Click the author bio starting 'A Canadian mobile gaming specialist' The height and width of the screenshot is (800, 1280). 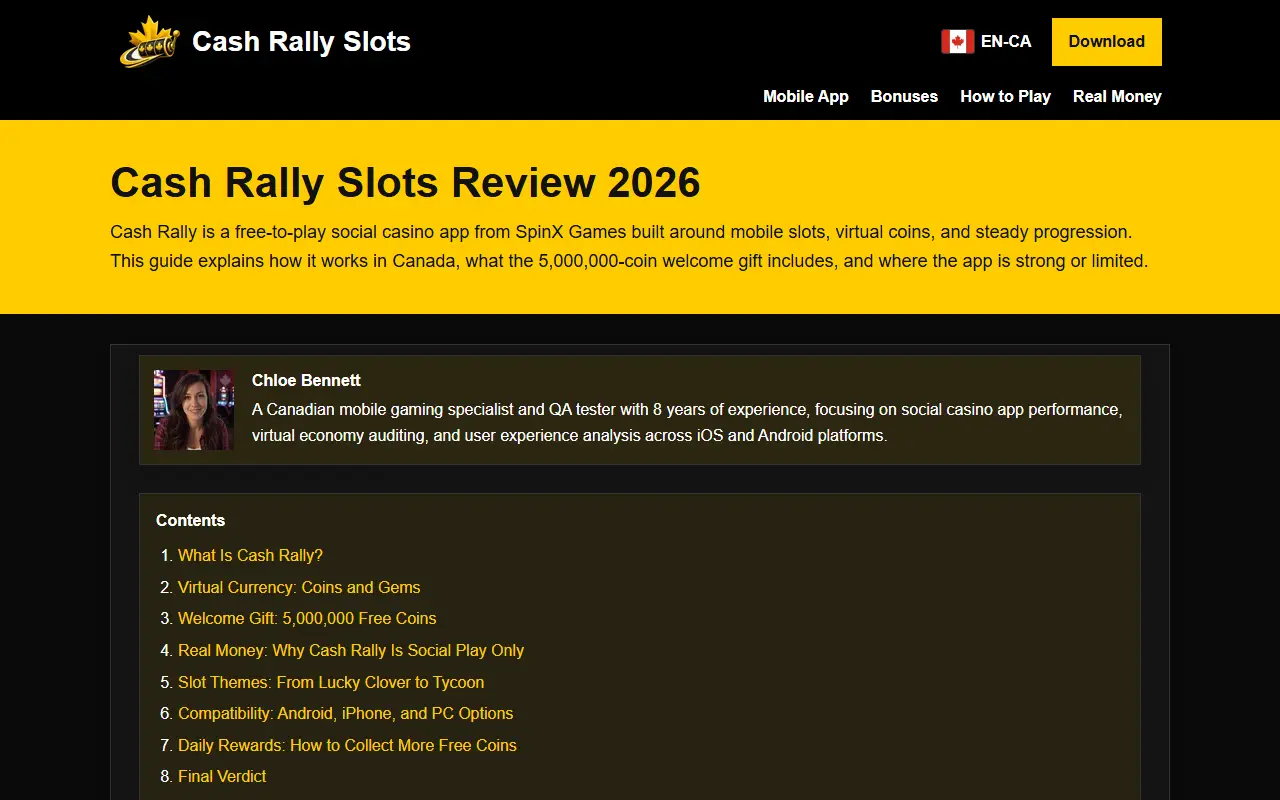687,423
